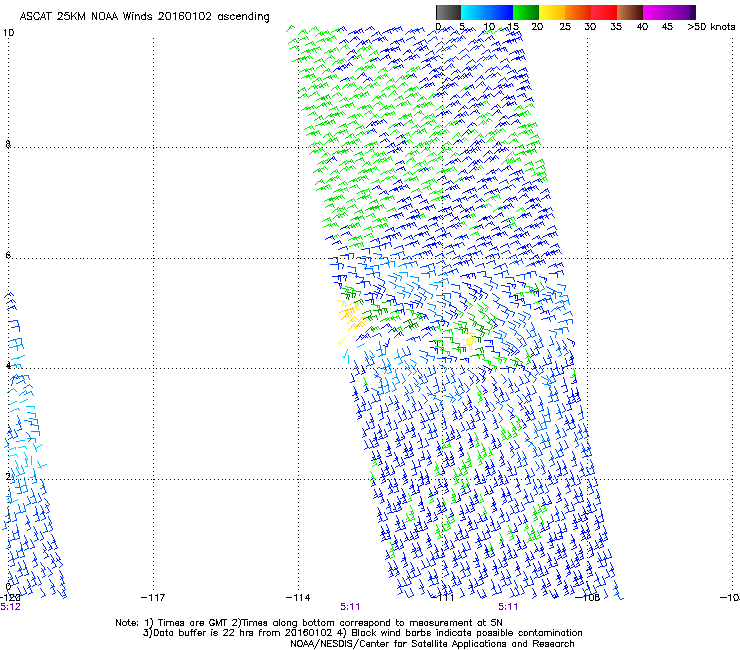The width and height of the screenshot is (740, 650).
Task: Click the 'Data buffer is 22 hrs' note
Action: pos(362,633)
